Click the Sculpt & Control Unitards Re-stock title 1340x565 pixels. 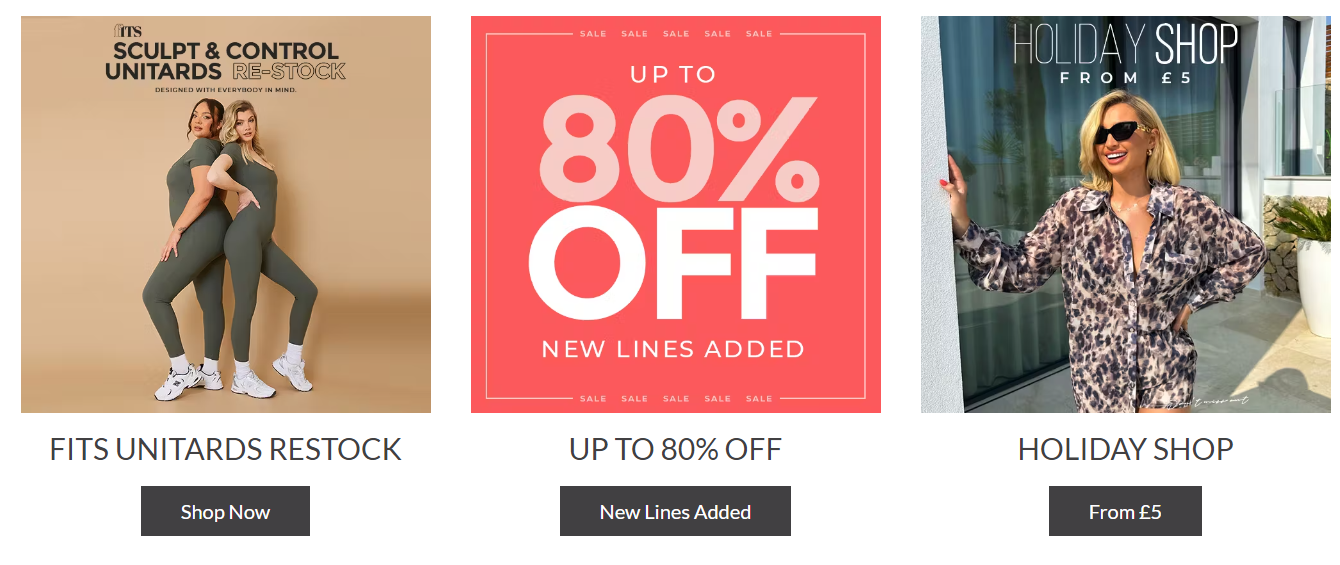click(x=226, y=60)
